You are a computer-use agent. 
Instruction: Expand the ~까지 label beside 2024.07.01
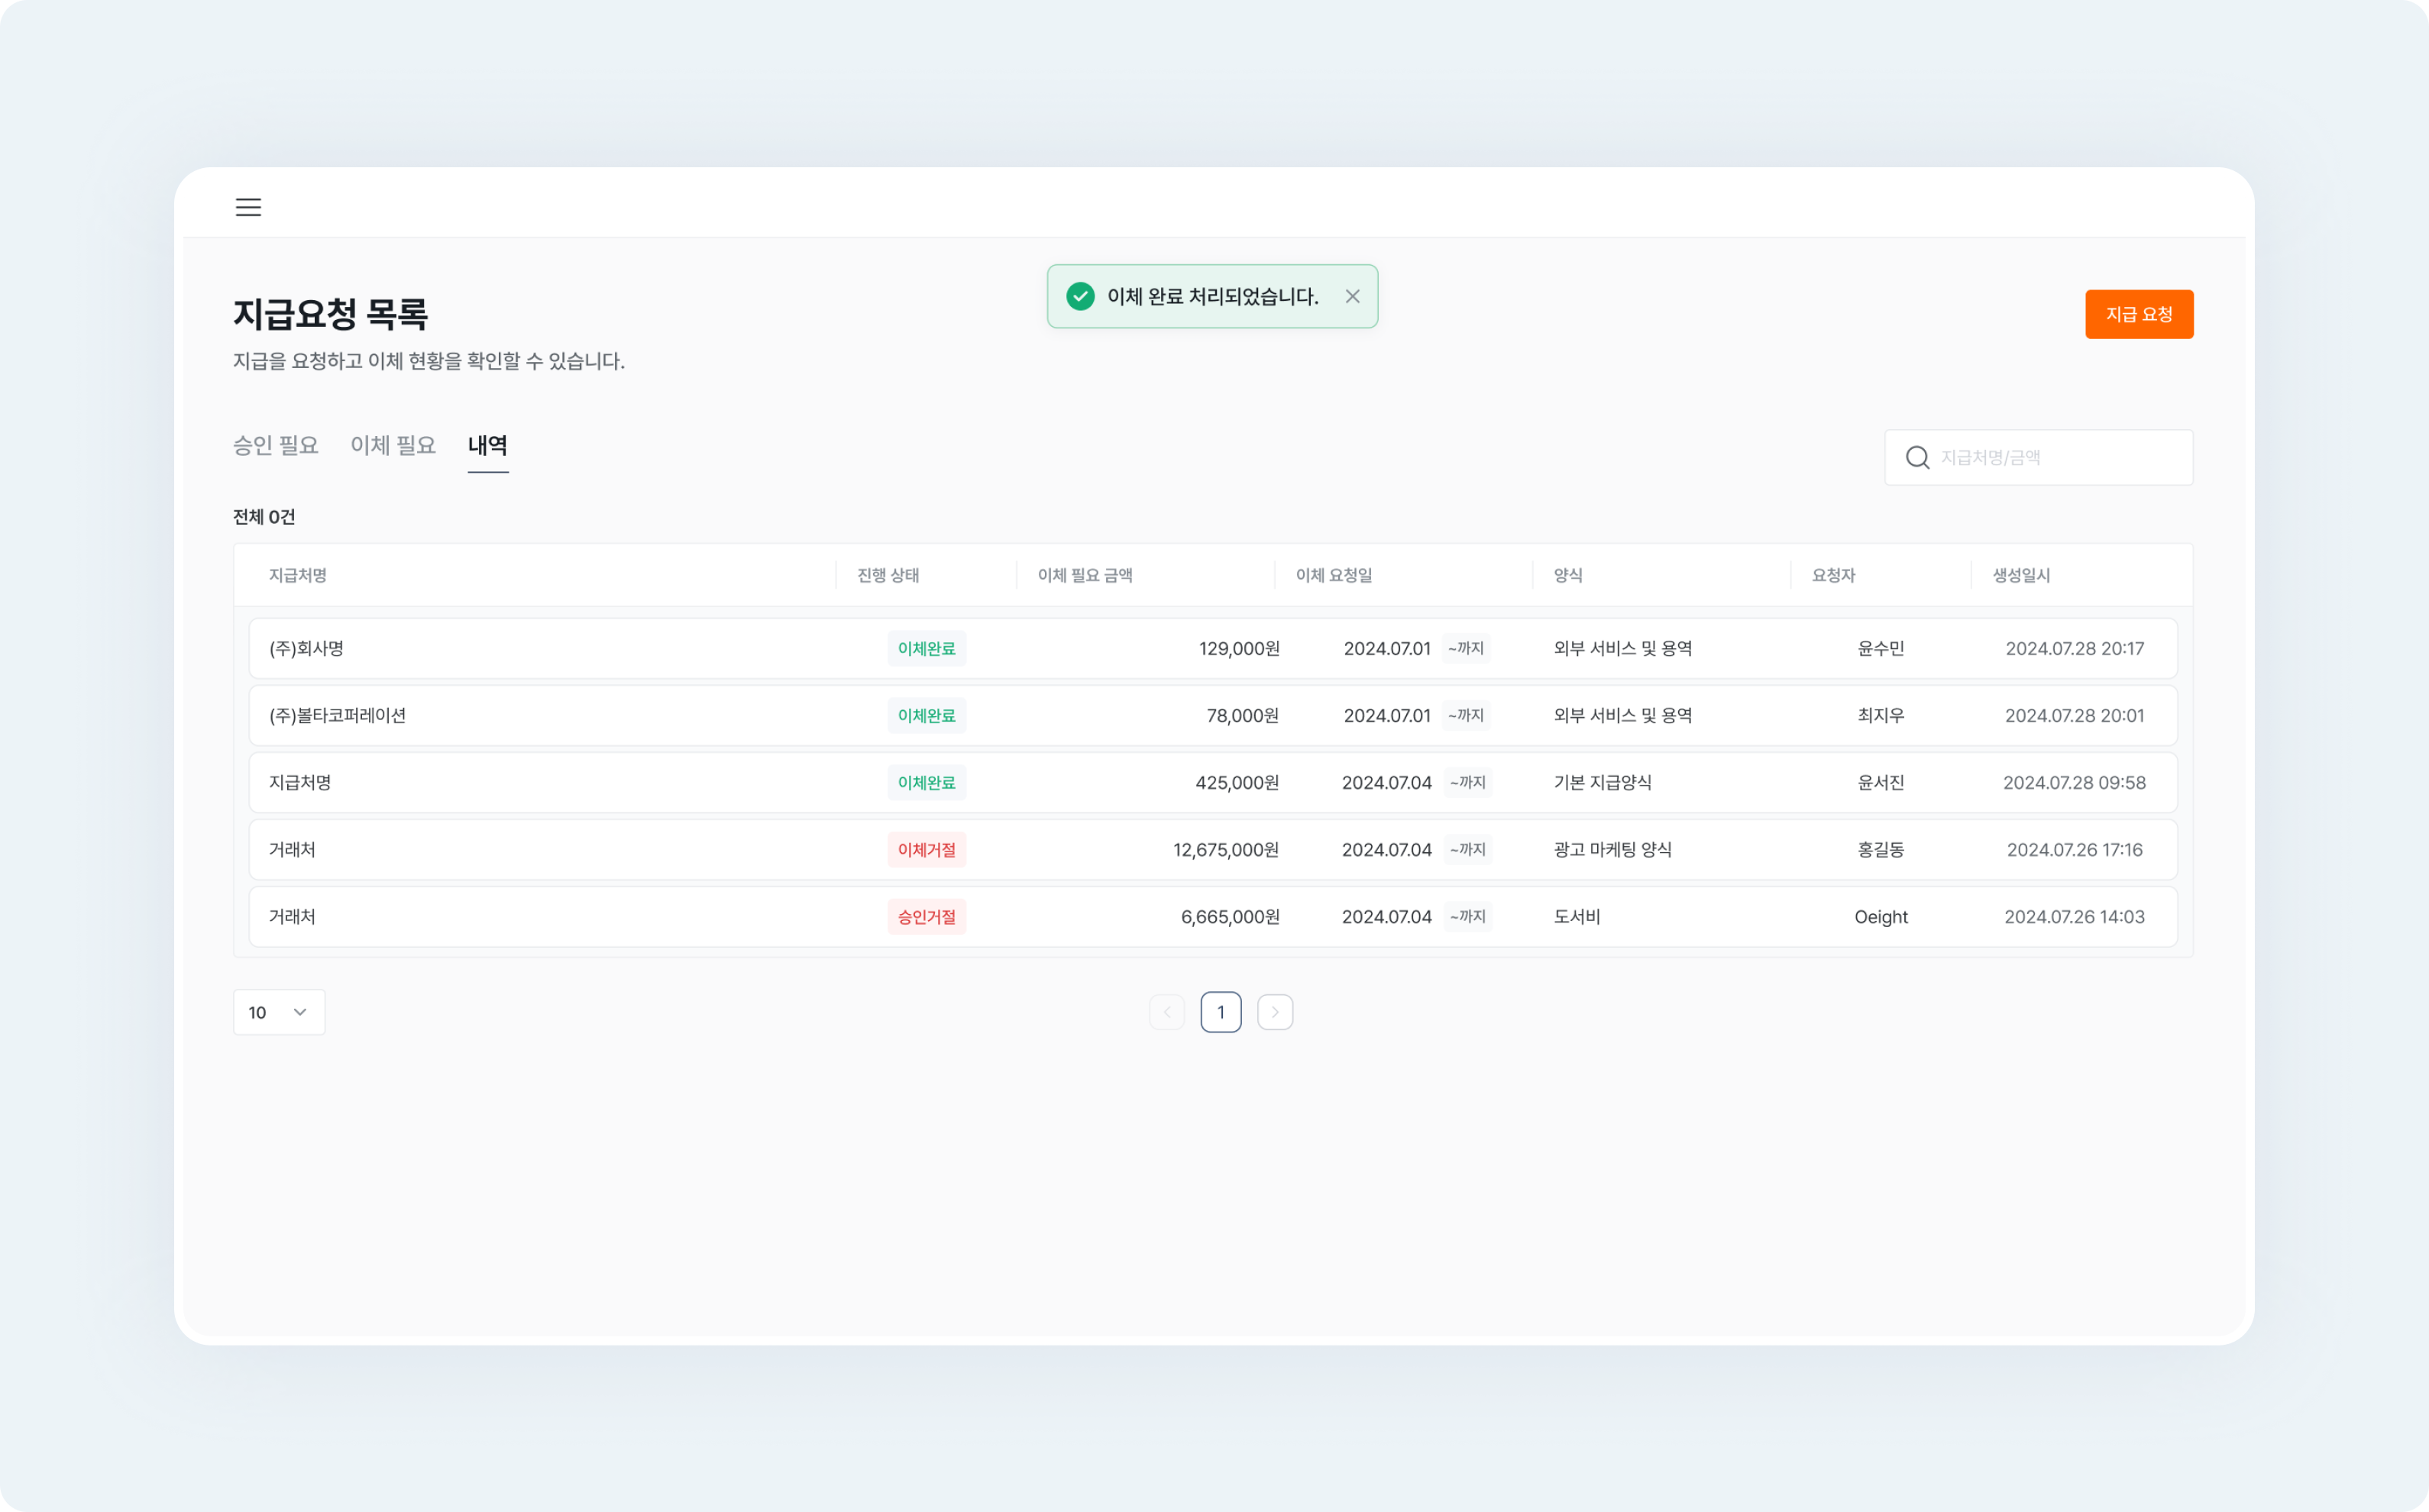click(1466, 648)
